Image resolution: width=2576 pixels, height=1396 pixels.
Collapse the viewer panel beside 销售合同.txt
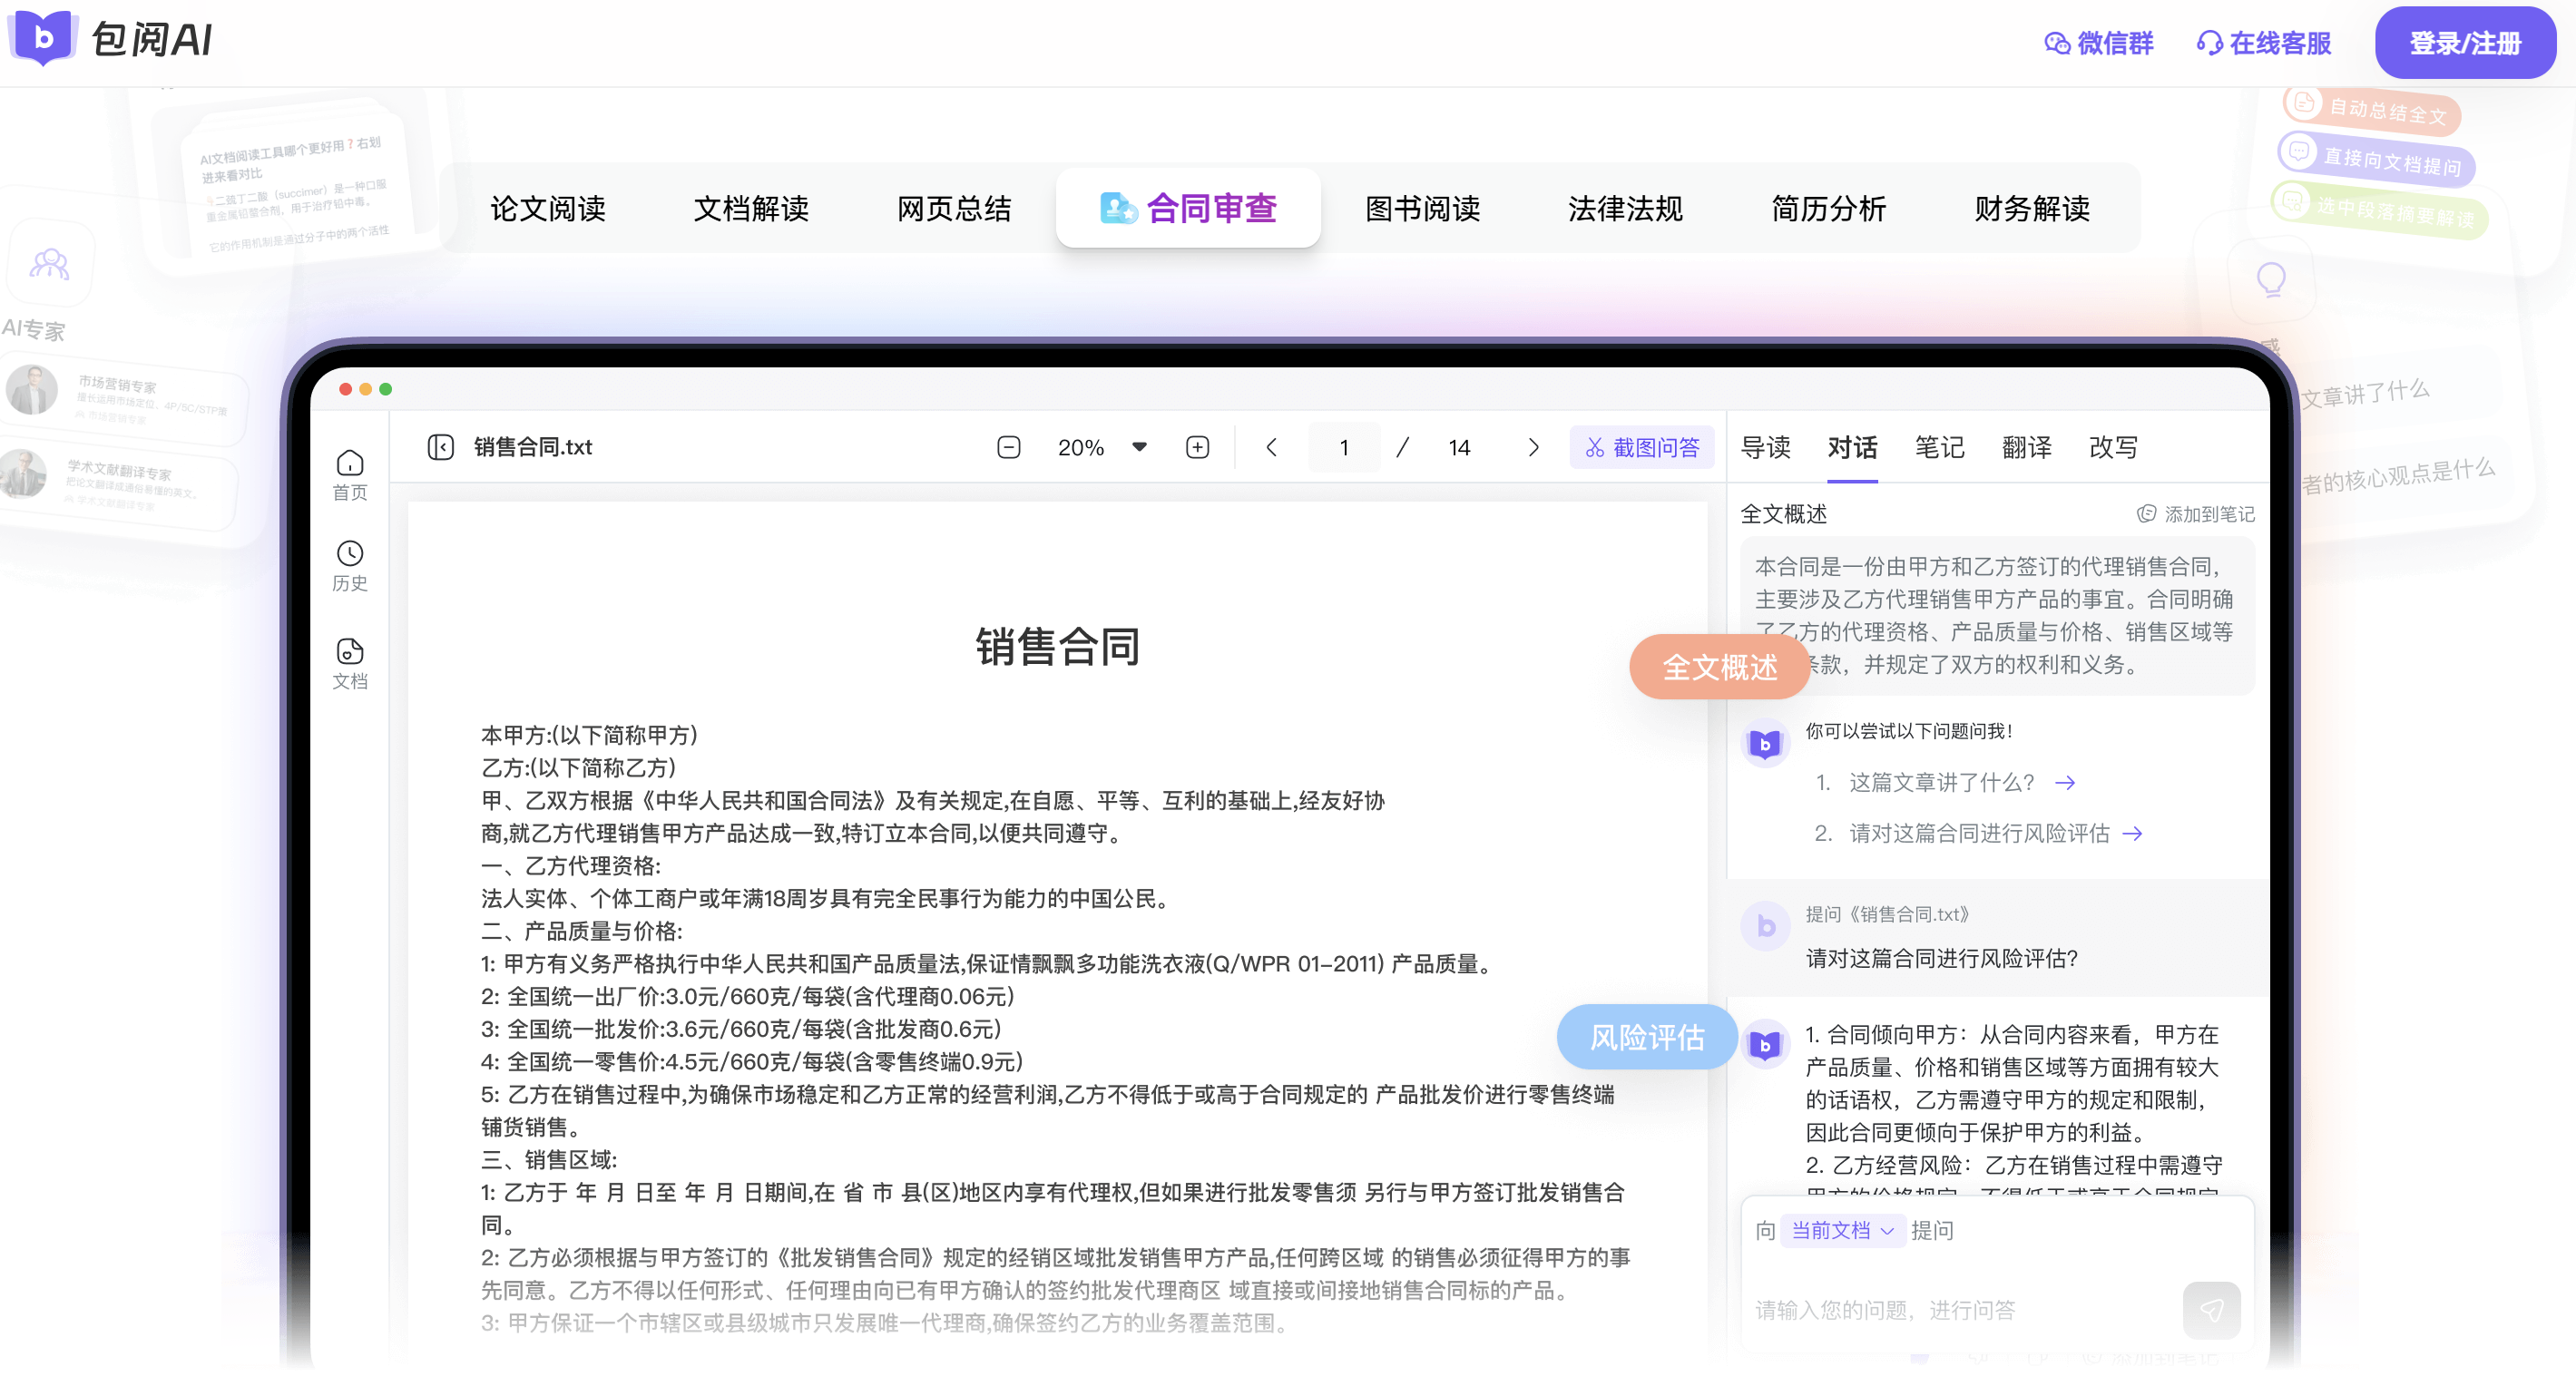(x=440, y=447)
